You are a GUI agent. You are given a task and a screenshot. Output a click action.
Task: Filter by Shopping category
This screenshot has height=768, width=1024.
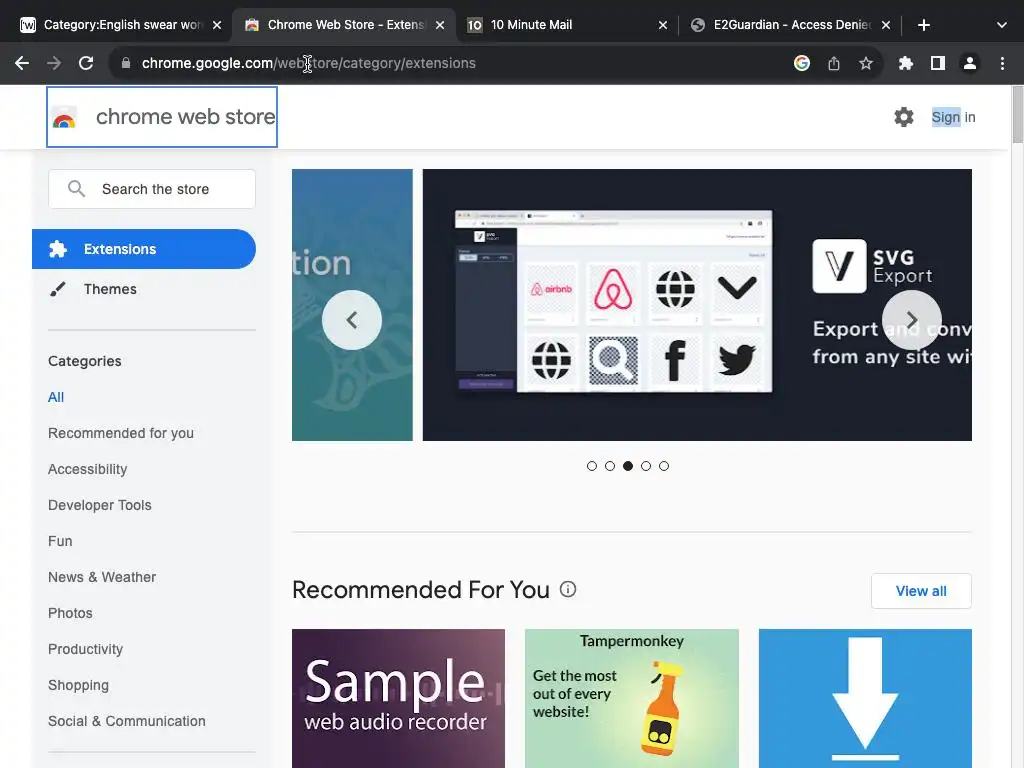(78, 684)
